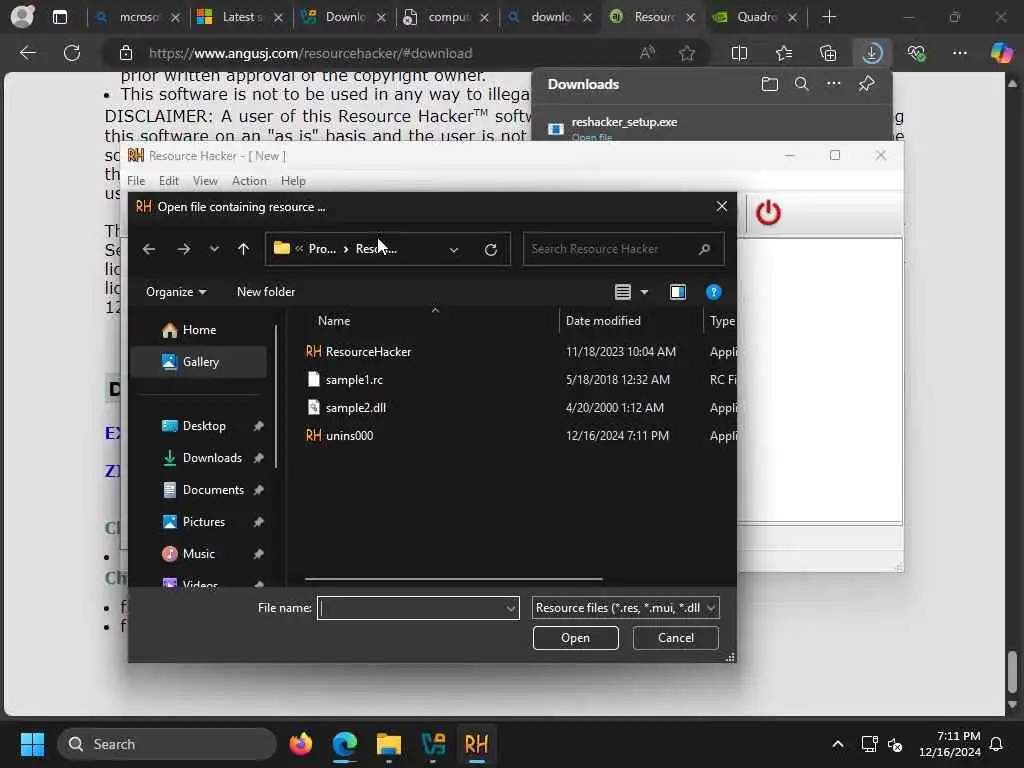
Task: Open Copilot in Edge toolbar
Action: tap(1000, 54)
